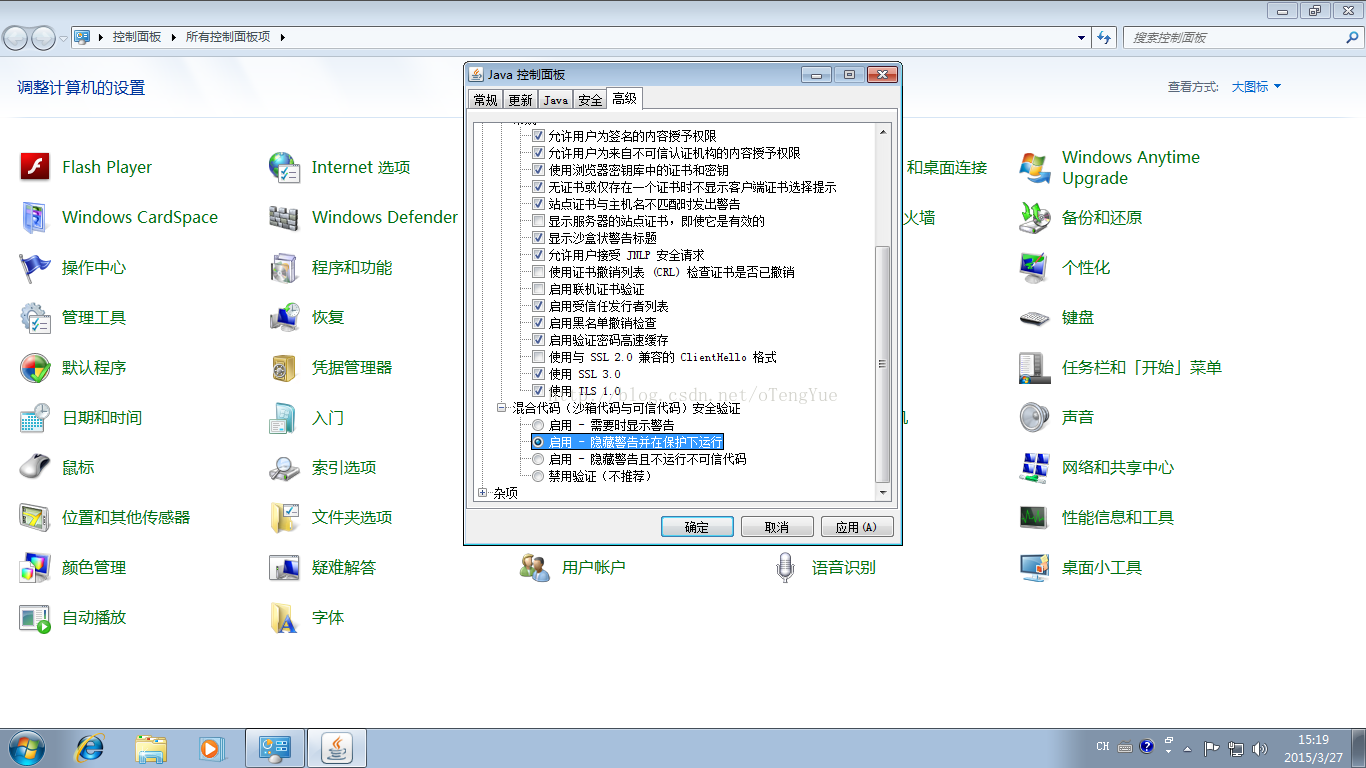Click the volume icon in system tray
Image resolution: width=1366 pixels, height=768 pixels.
(1259, 747)
